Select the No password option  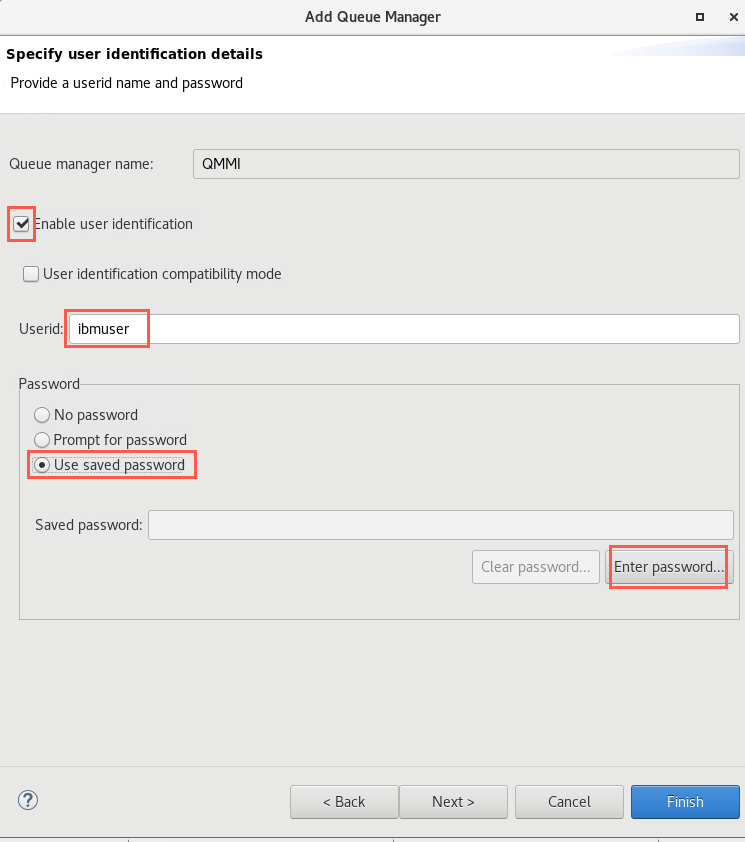(x=42, y=415)
